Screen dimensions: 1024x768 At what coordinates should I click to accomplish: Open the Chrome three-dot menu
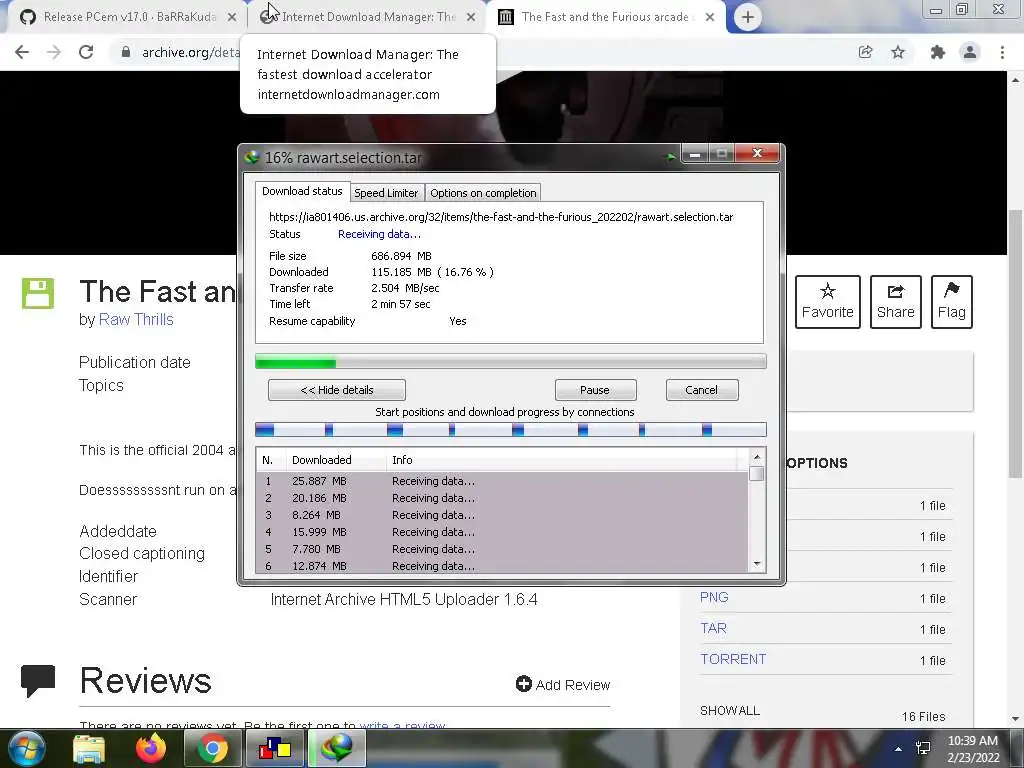tap(1002, 52)
